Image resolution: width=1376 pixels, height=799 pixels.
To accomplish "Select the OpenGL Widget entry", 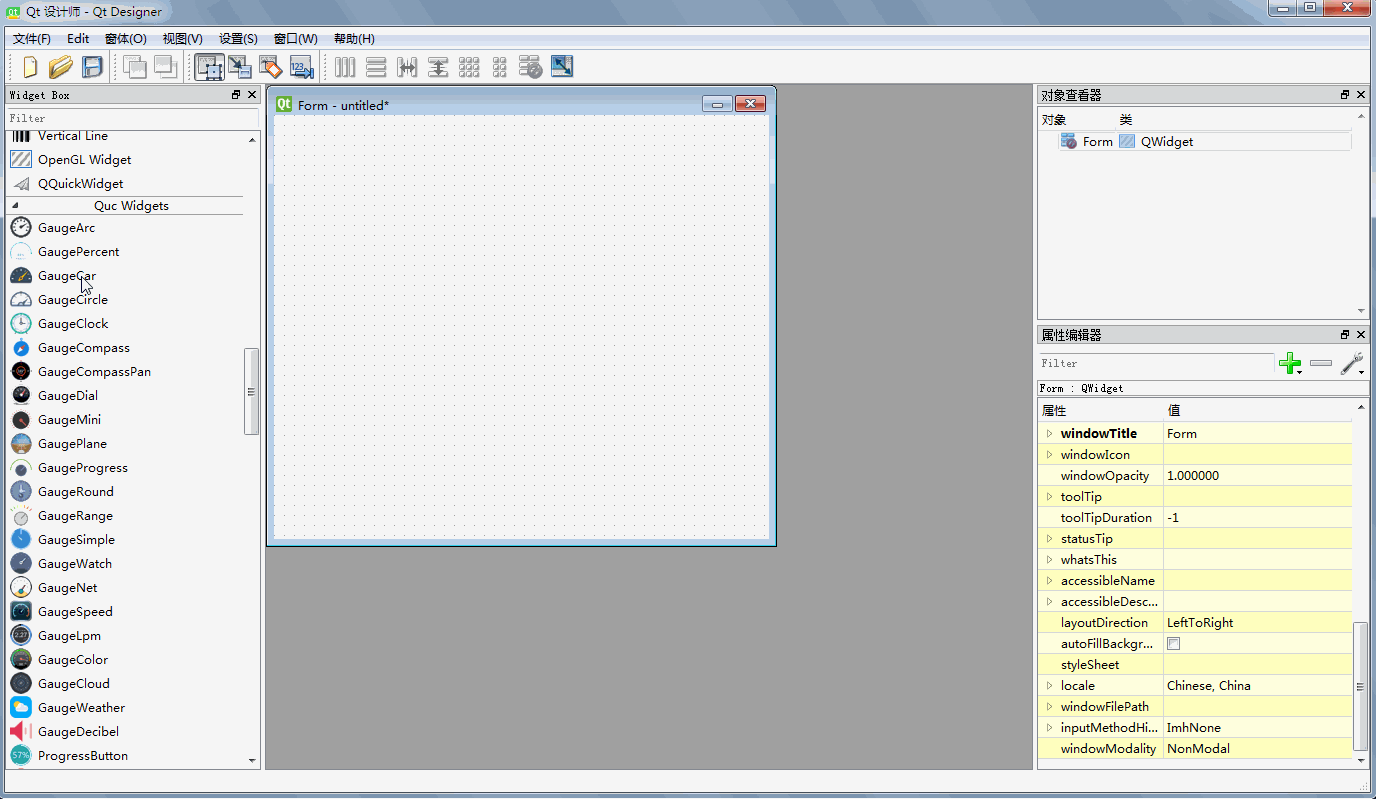I will [84, 160].
